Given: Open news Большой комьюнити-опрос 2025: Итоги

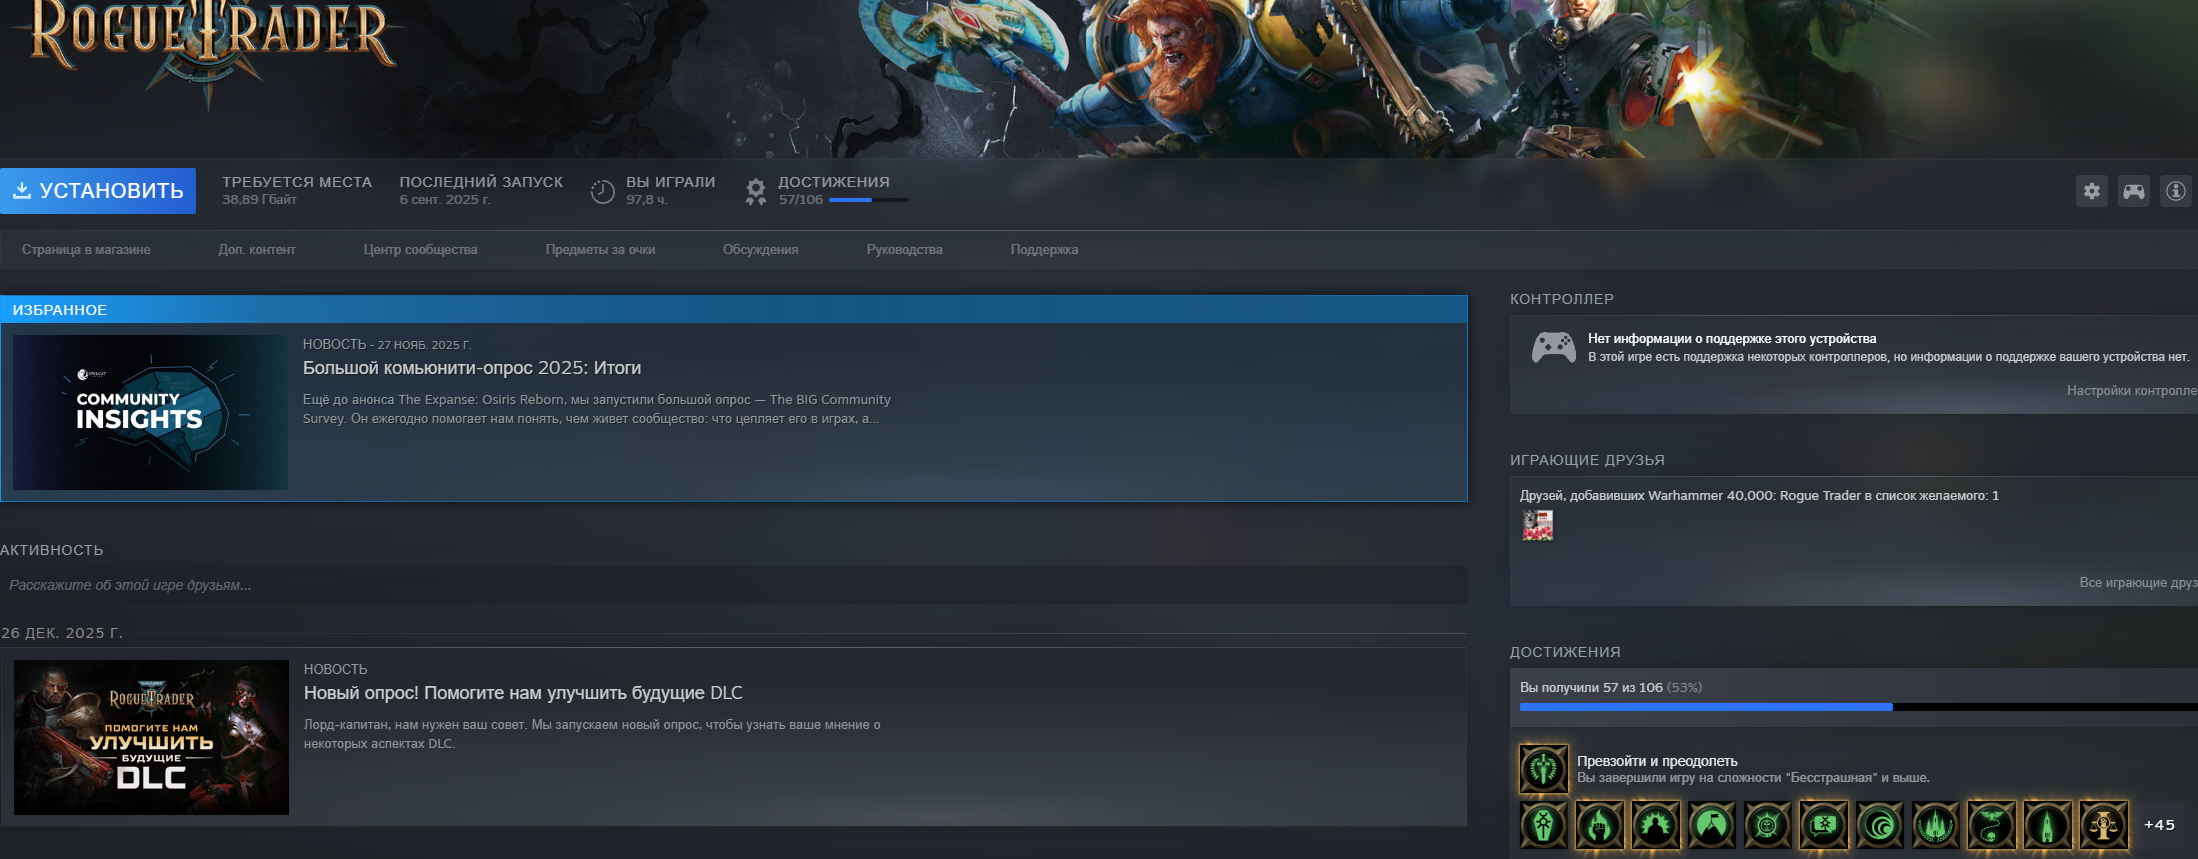Looking at the screenshot, I should 472,368.
